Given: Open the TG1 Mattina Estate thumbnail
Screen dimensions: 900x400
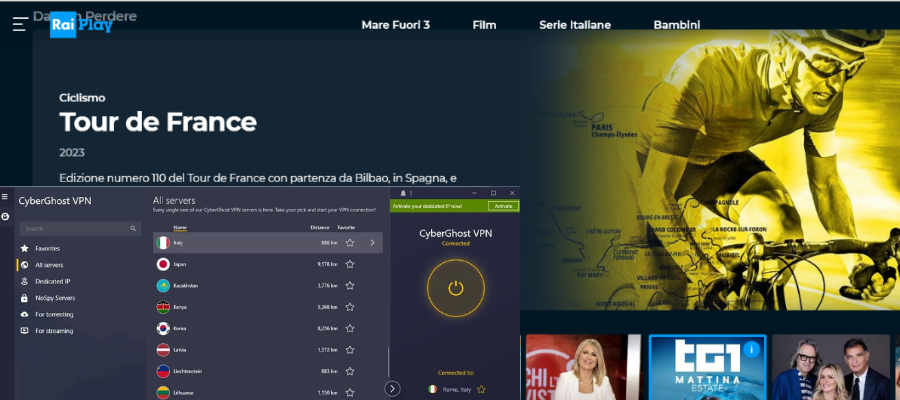Looking at the screenshot, I should (708, 367).
